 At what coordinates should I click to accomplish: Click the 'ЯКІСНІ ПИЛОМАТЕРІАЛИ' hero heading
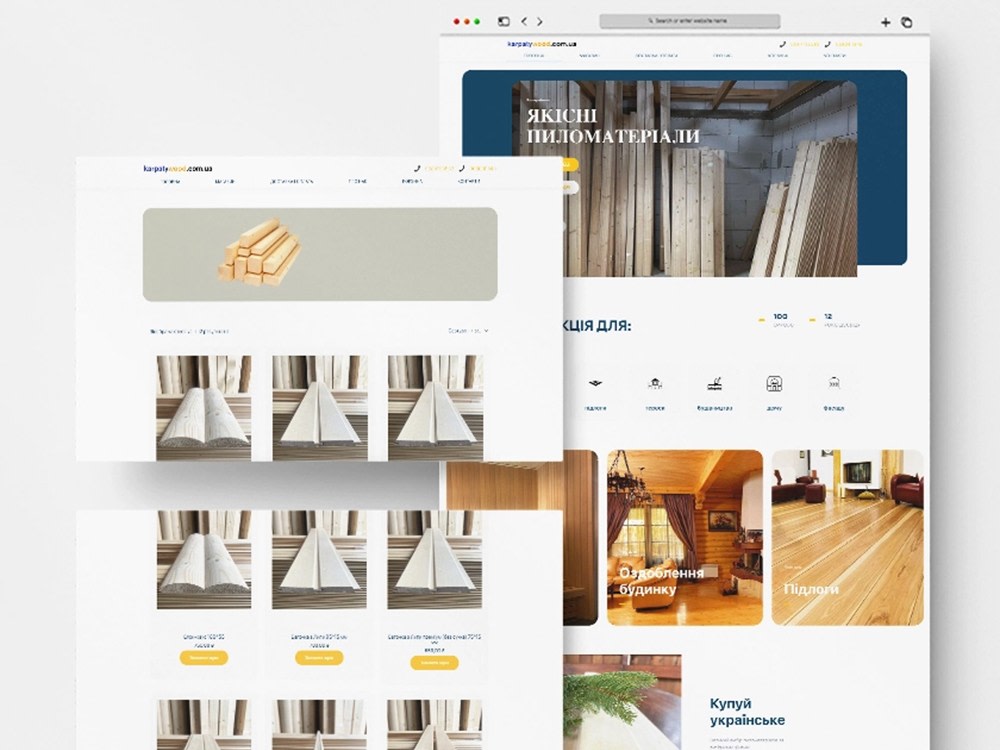click(x=613, y=126)
